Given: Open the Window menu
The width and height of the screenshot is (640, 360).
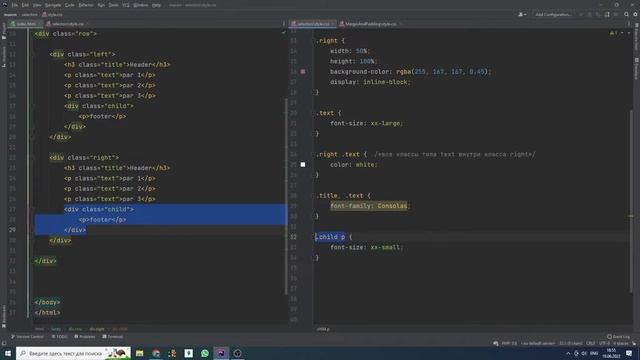Looking at the screenshot, I should (x=140, y=5).
